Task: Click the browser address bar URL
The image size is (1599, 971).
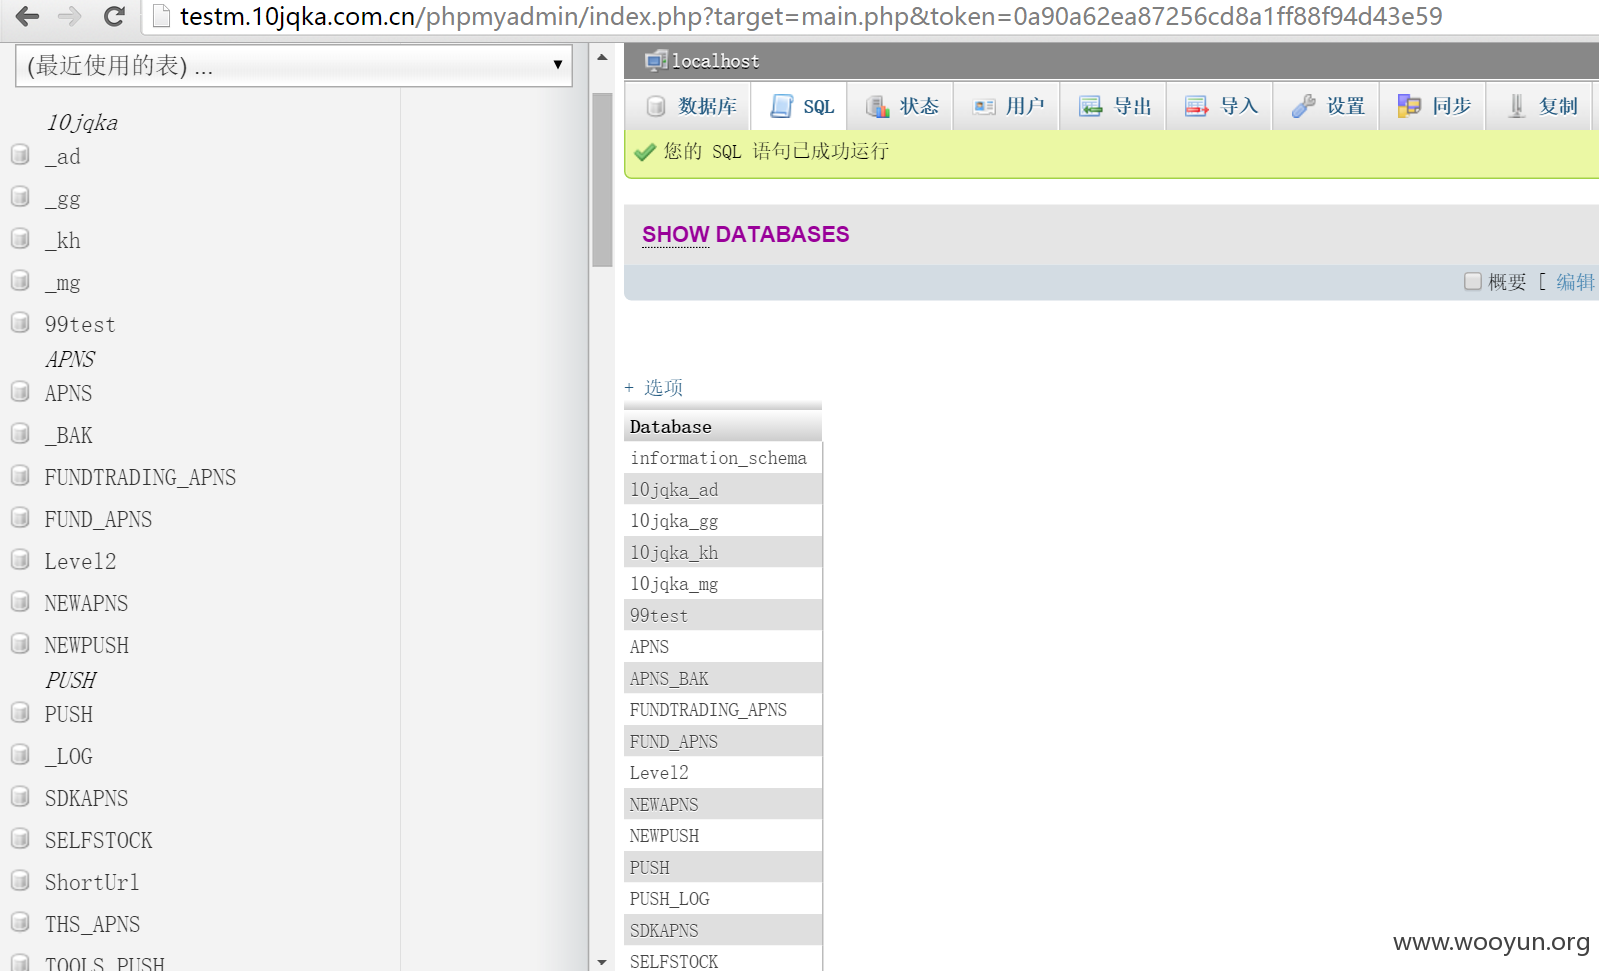Action: pos(811,16)
